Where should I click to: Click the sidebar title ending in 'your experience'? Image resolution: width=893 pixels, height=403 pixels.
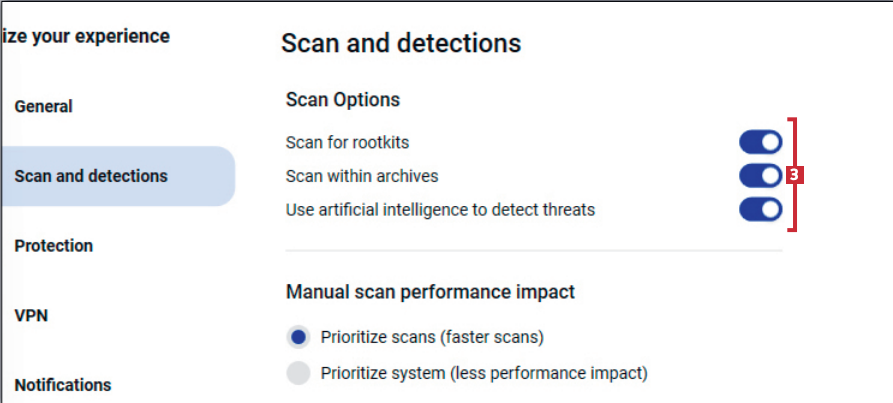[x=86, y=37]
